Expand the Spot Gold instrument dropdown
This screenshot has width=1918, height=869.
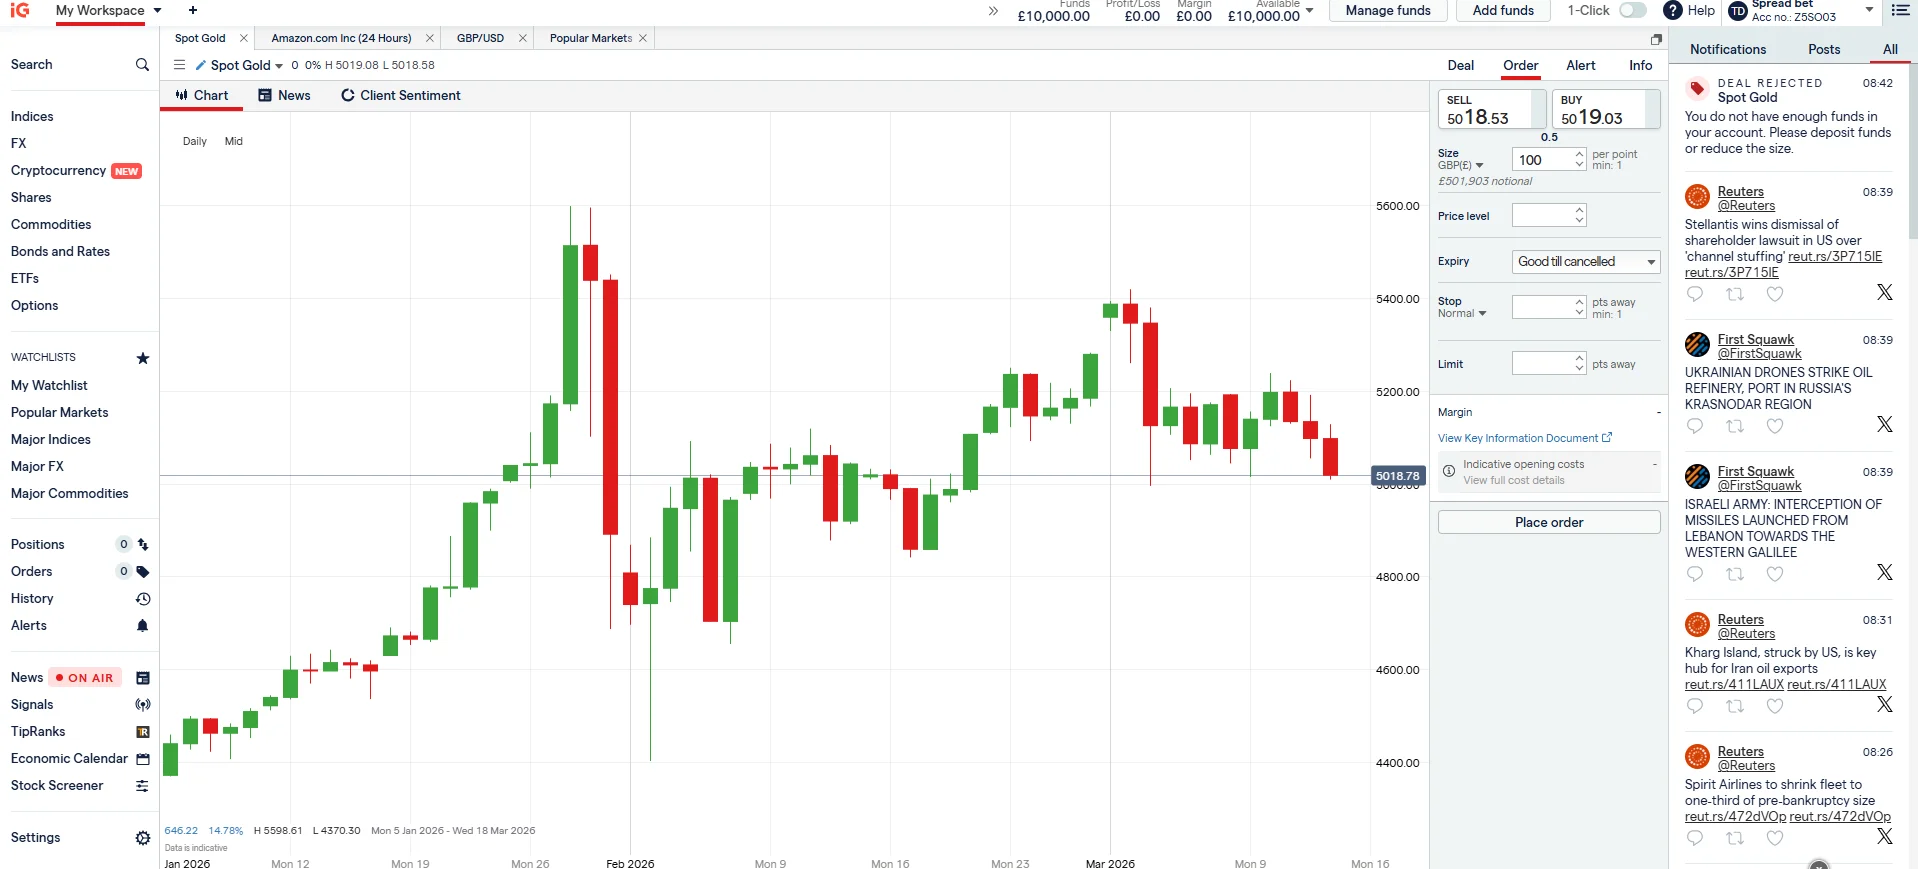point(279,66)
